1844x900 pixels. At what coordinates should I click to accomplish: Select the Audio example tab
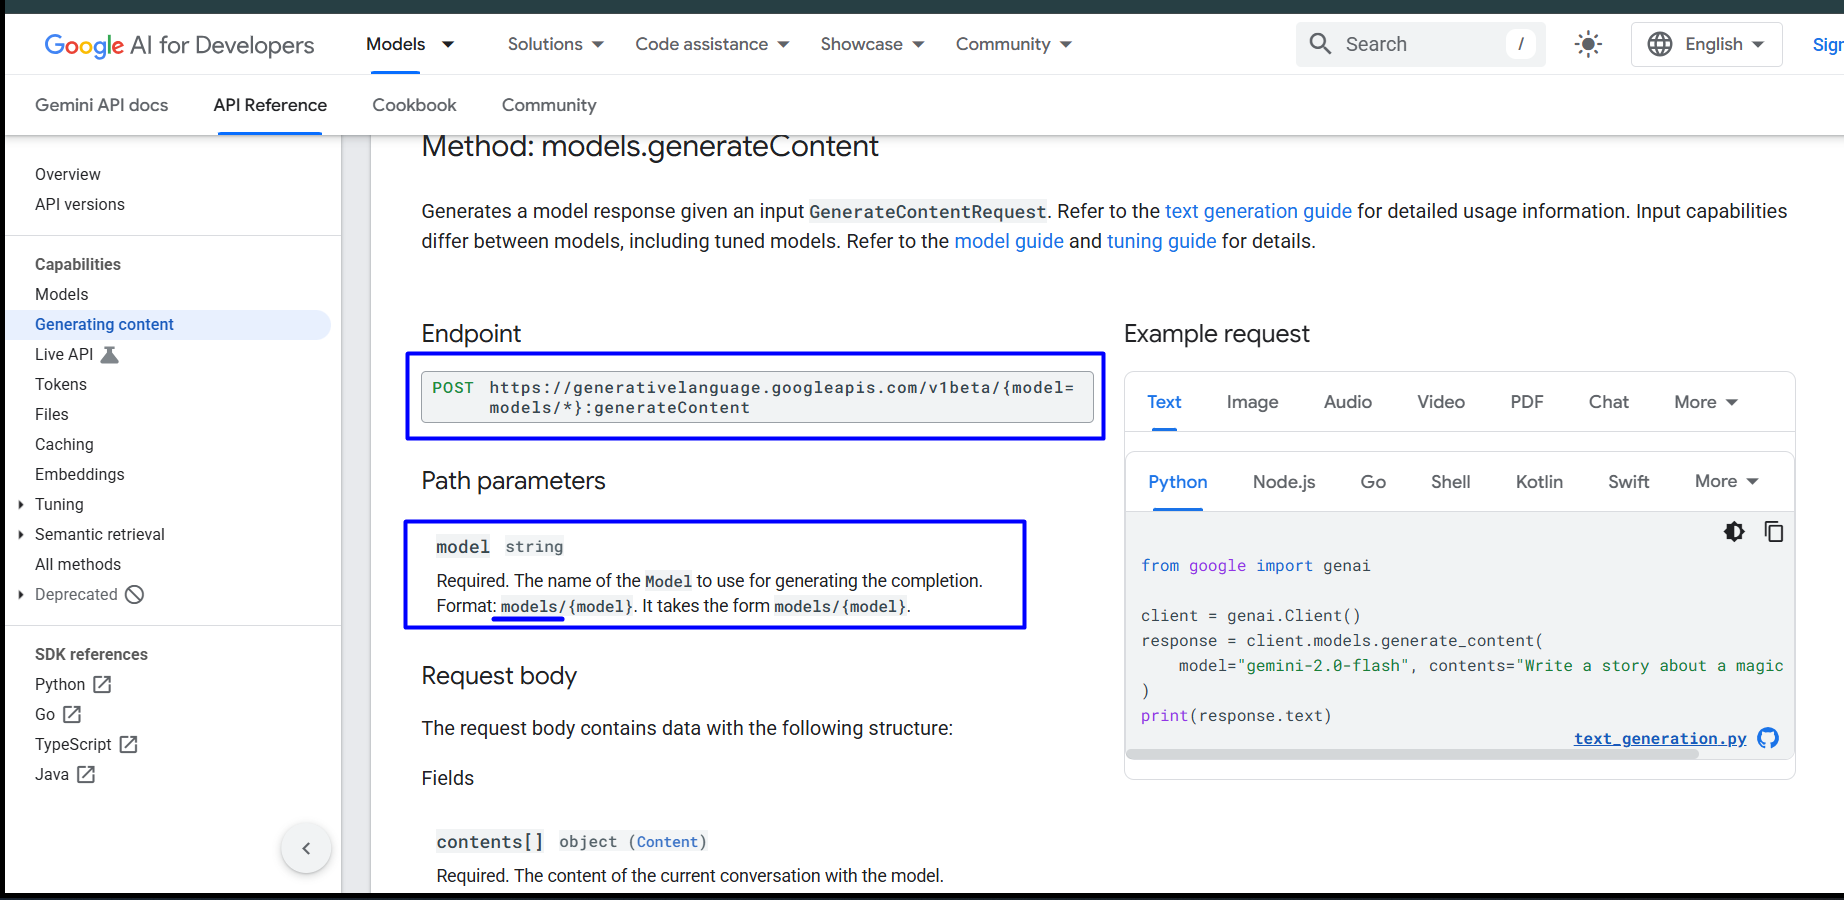[x=1348, y=402]
